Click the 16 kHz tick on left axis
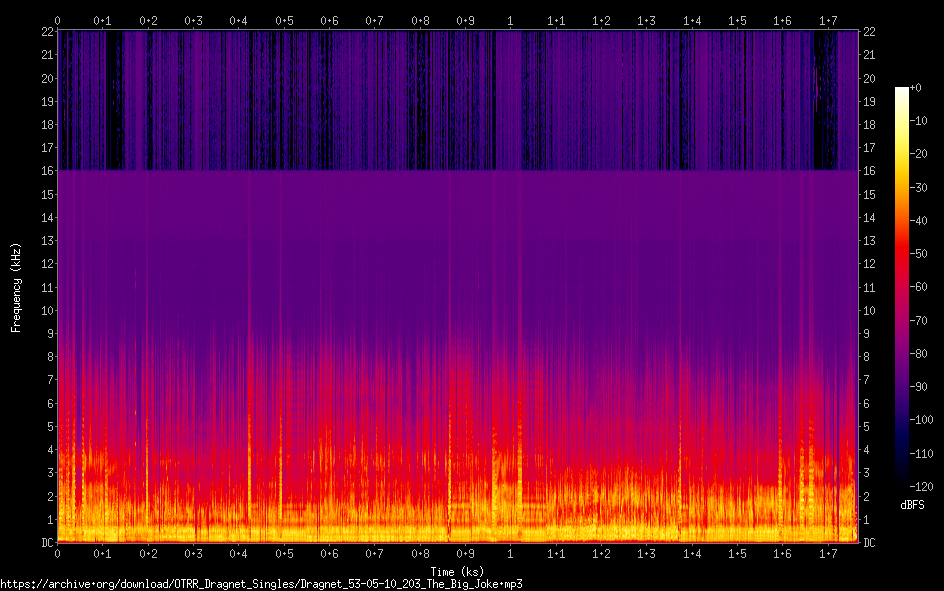944x591 pixels. [x=47, y=171]
